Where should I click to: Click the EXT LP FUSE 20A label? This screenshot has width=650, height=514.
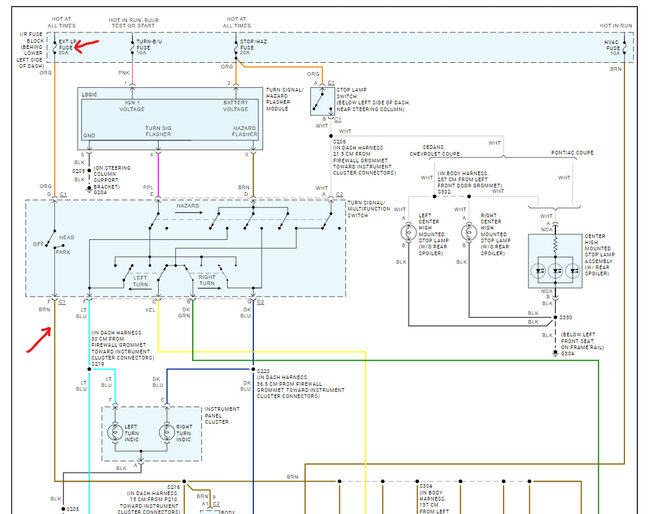point(68,47)
